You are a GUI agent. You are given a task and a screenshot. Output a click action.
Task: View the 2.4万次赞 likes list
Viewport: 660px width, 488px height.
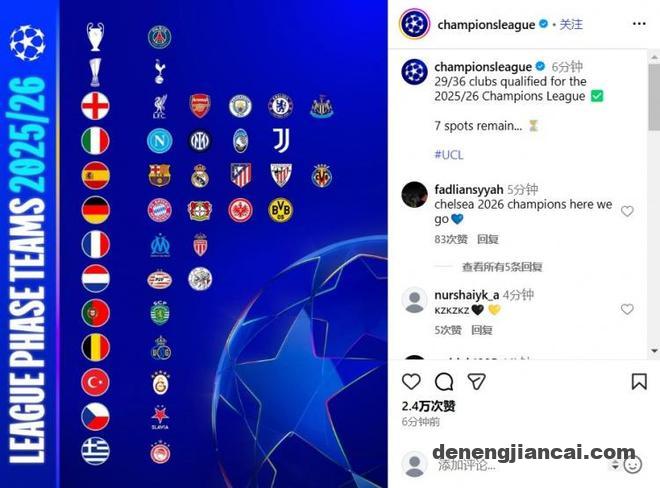[428, 406]
